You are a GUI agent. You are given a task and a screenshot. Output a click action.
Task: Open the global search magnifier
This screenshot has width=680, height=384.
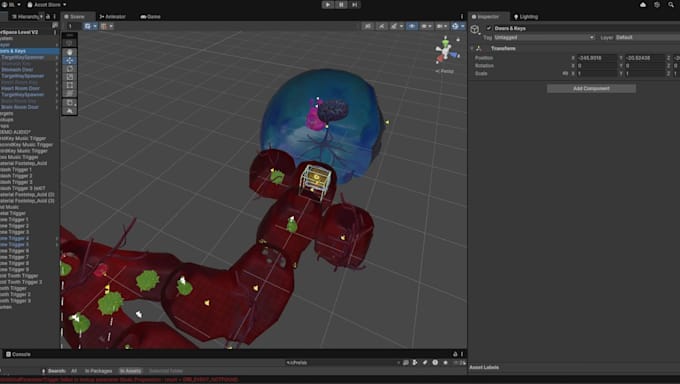671,5
